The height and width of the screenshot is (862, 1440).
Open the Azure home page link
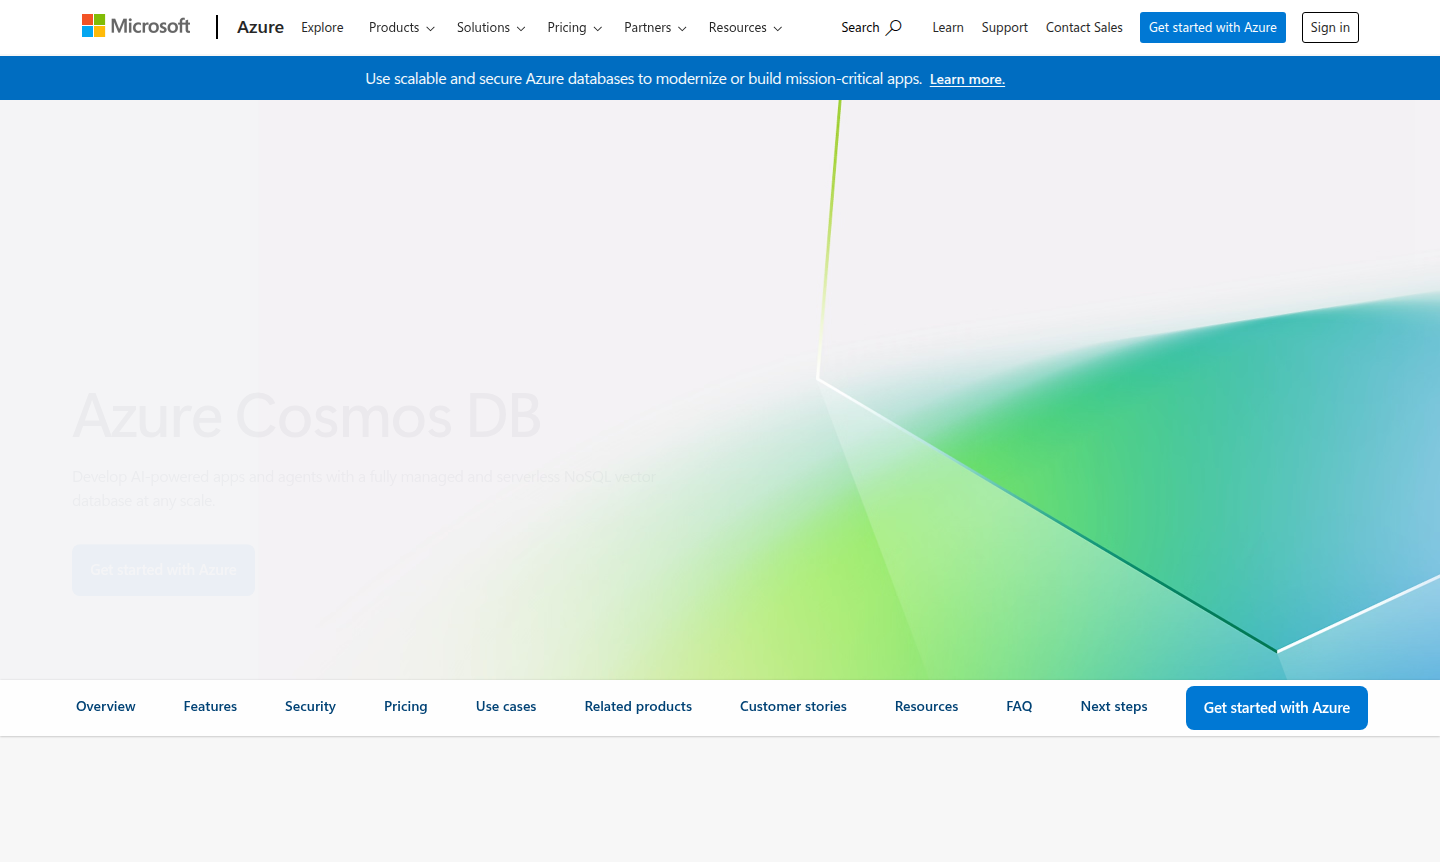tap(260, 27)
